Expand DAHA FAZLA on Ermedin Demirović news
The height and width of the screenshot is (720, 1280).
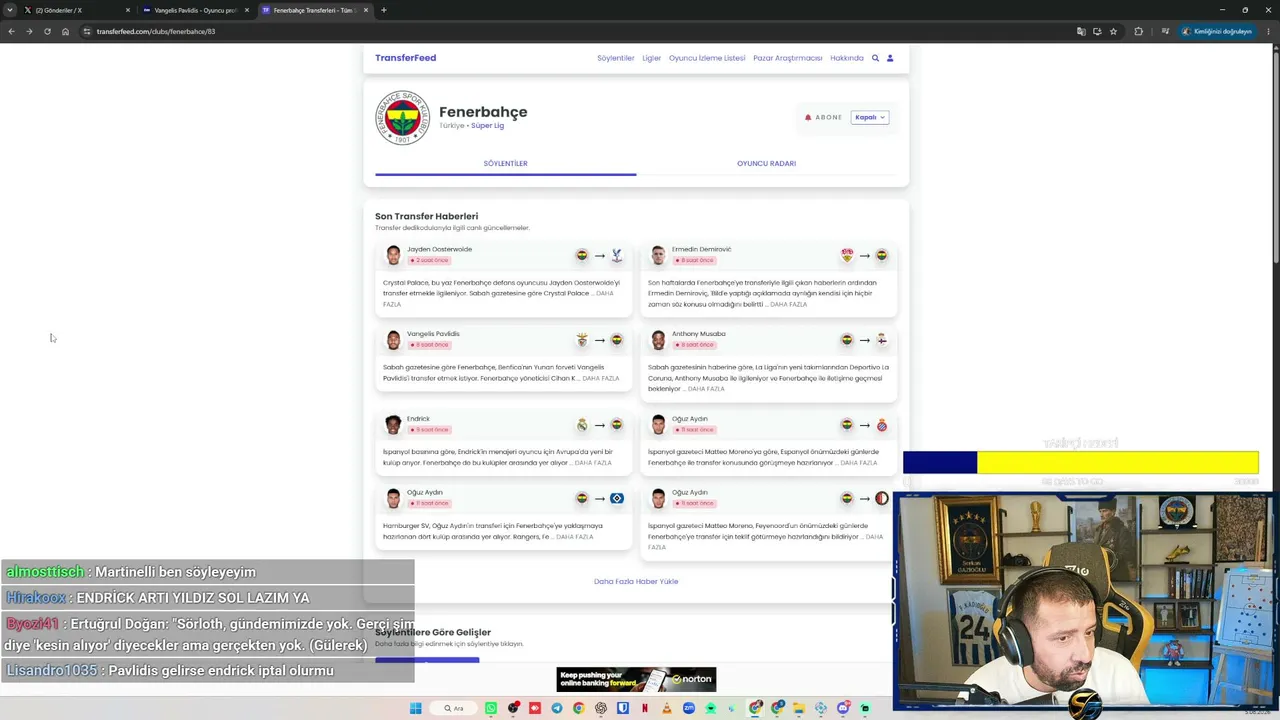tap(788, 304)
